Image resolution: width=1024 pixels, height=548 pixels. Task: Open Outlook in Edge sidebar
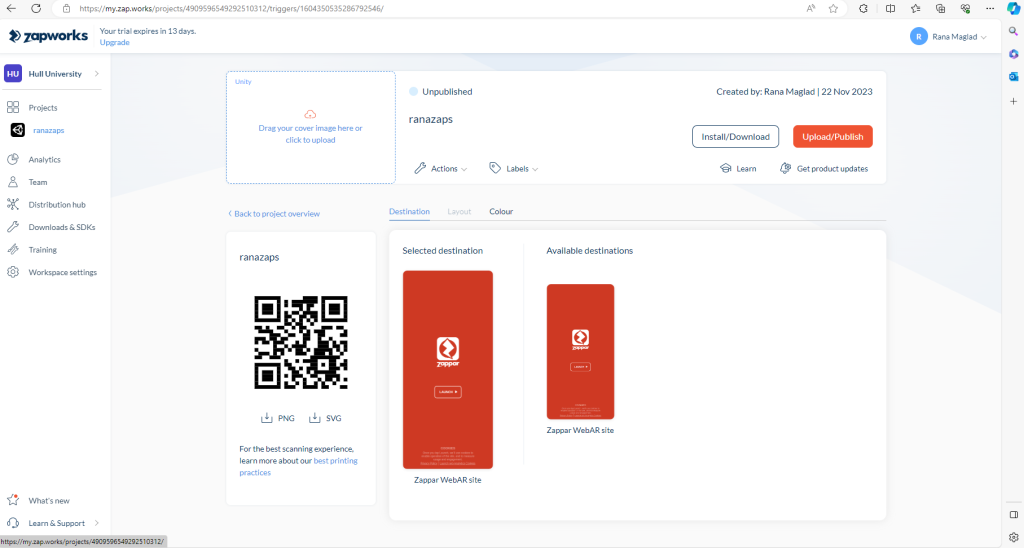coord(1014,76)
